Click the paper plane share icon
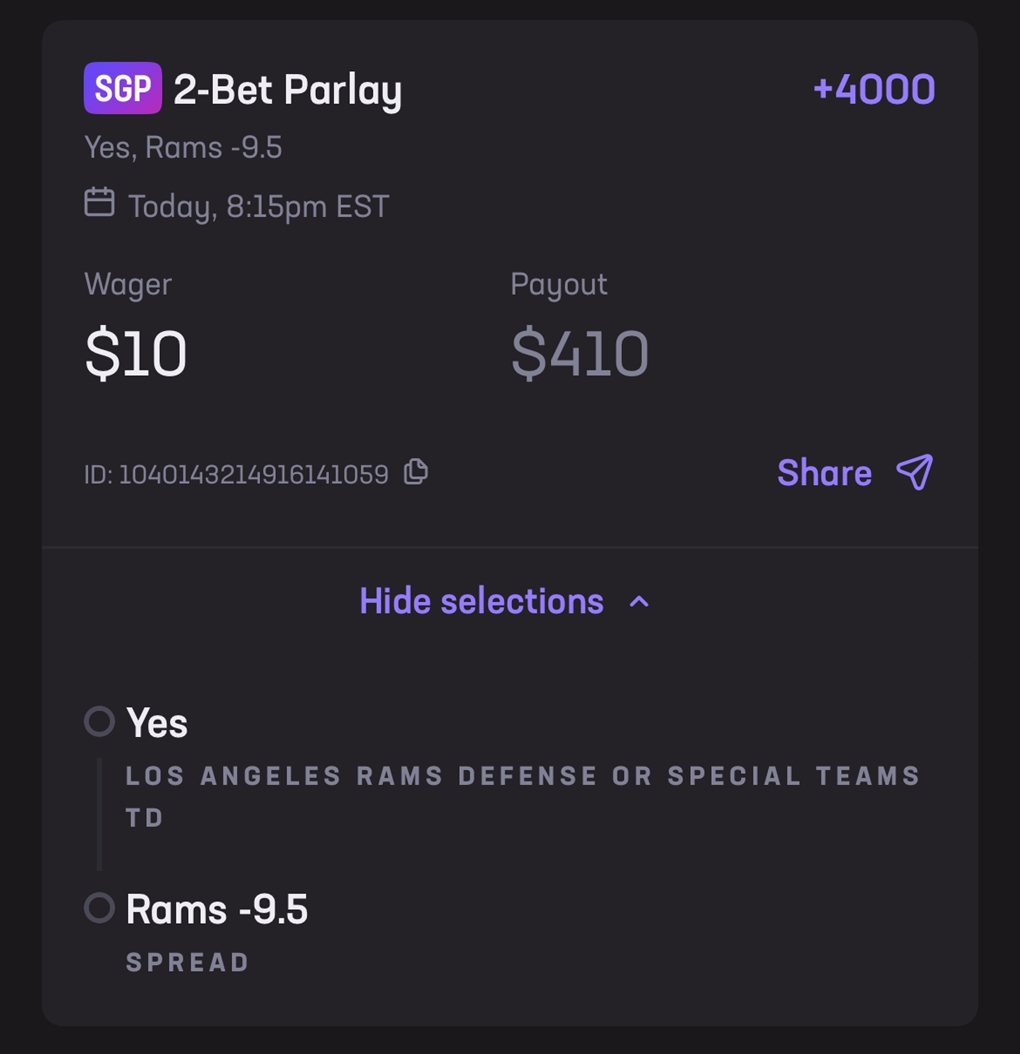1020x1054 pixels. (x=914, y=472)
